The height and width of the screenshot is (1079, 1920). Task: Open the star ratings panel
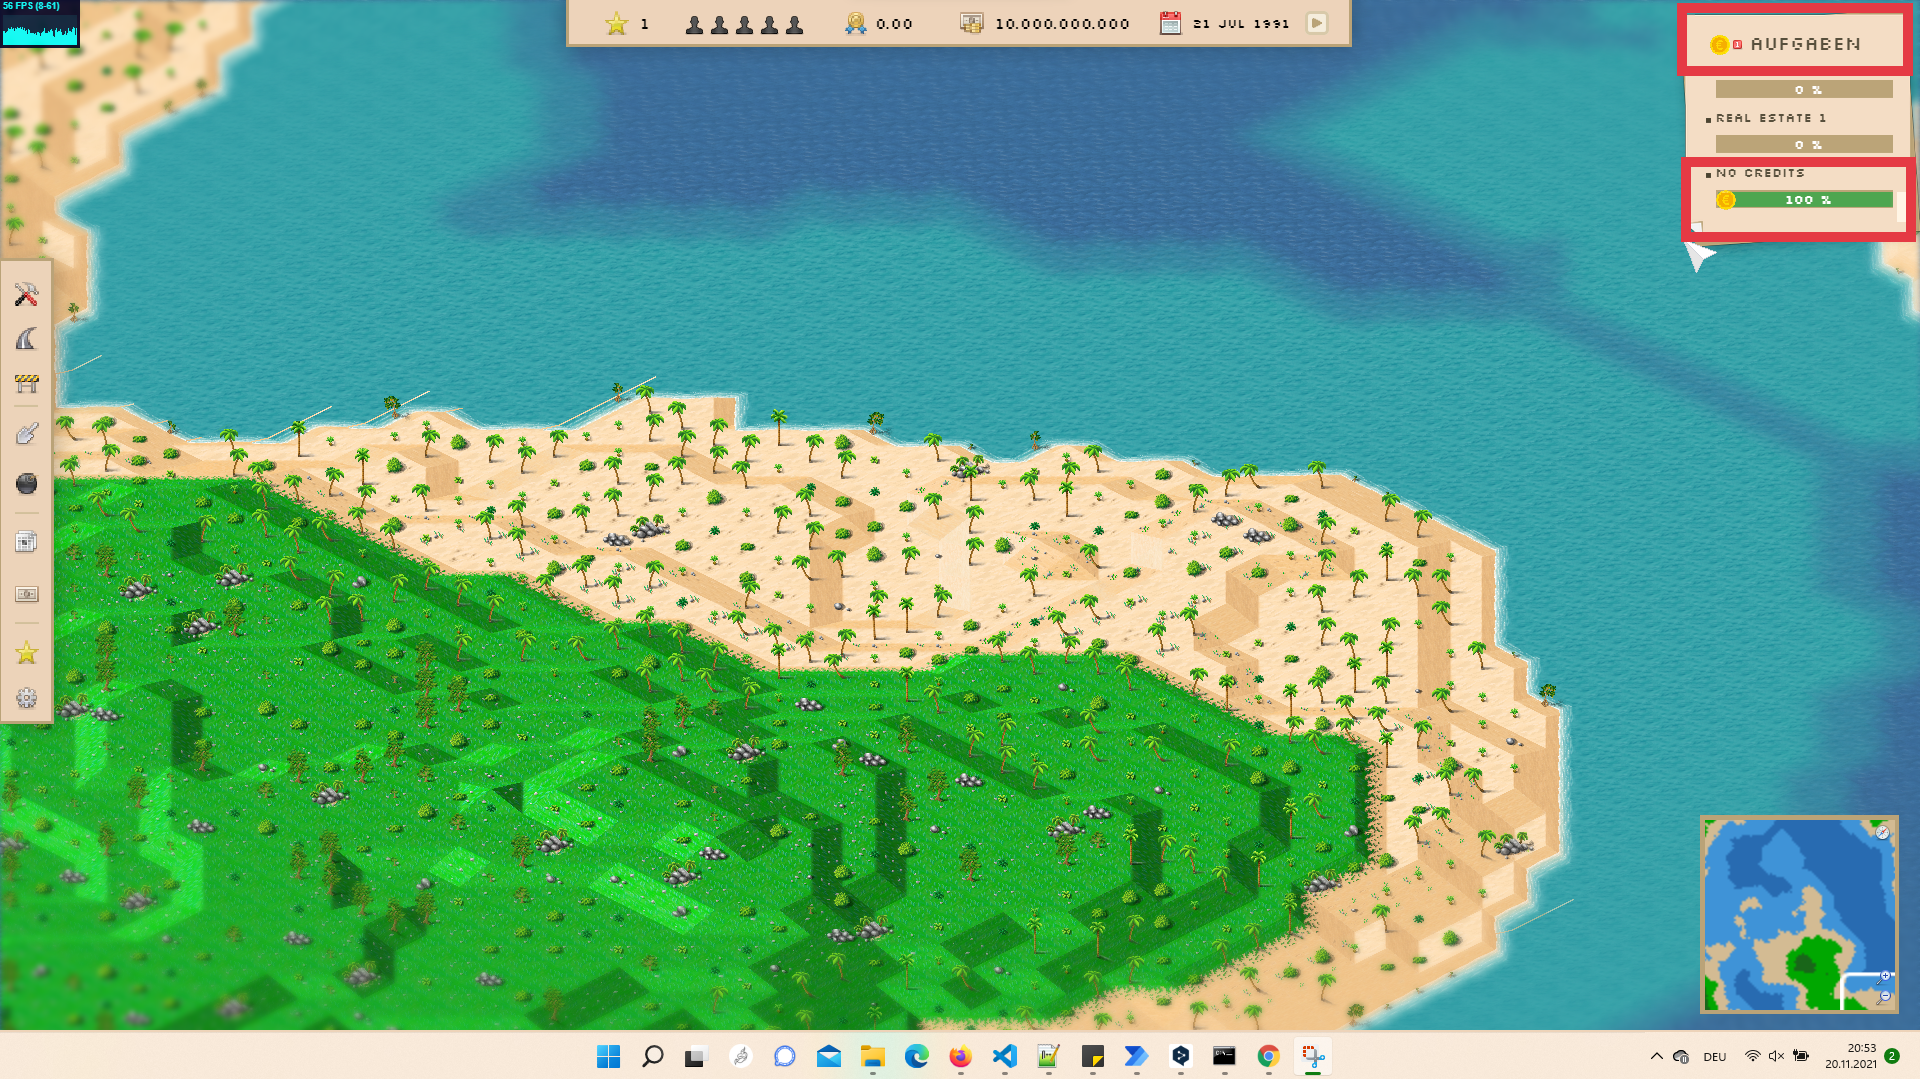tap(26, 653)
